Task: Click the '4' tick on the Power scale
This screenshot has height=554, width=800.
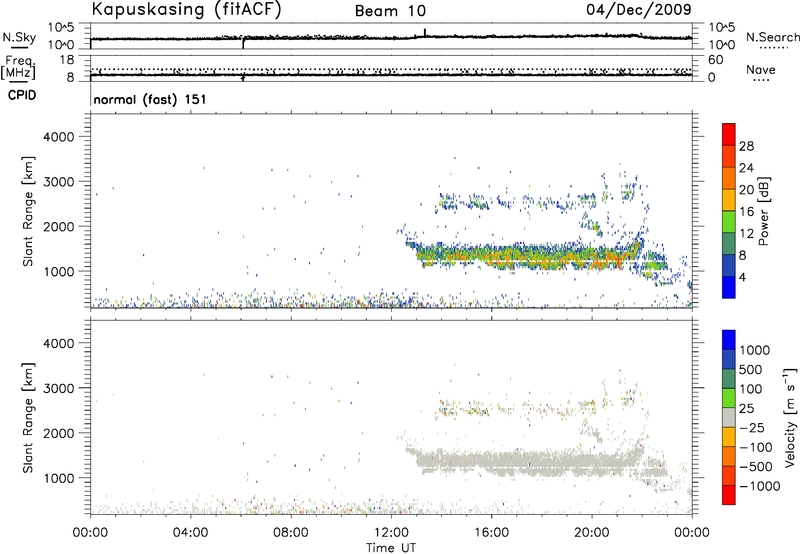Action: coord(742,277)
